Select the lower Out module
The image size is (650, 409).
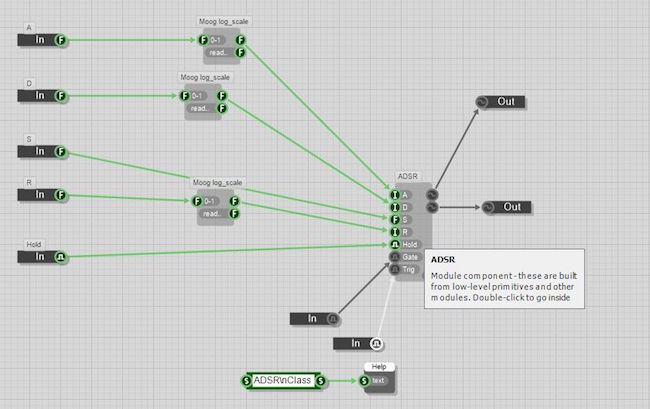tap(512, 207)
